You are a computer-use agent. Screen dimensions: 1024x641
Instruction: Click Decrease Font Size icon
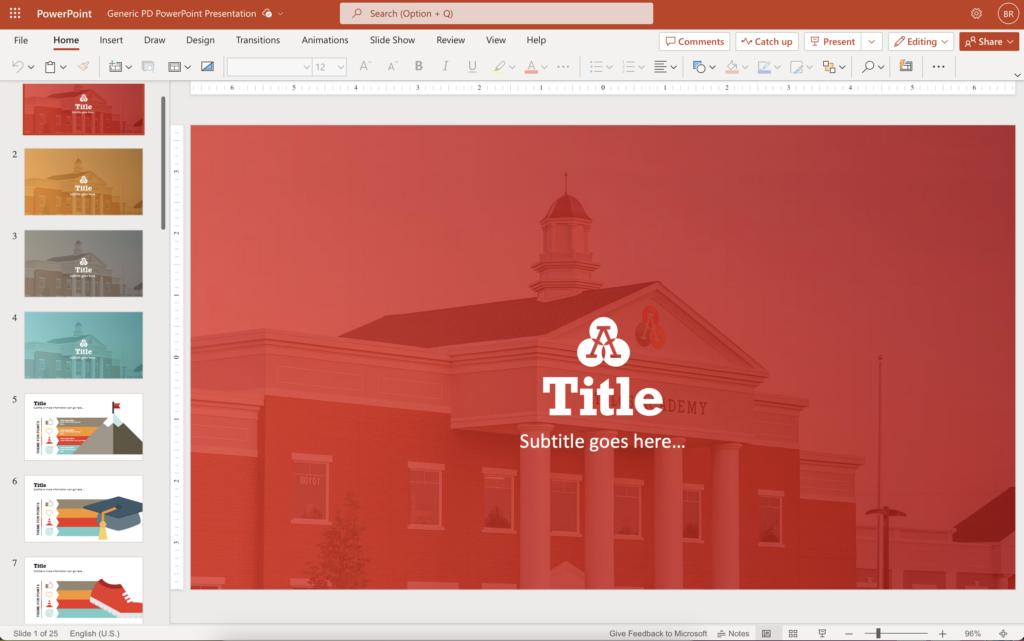391,67
